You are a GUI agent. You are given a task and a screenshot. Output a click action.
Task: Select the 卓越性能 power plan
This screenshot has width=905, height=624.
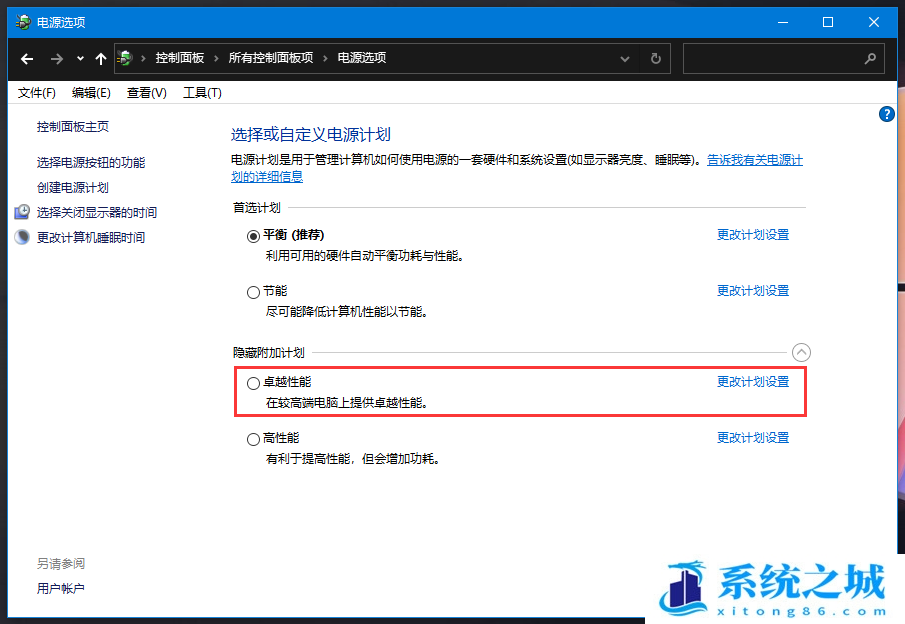pos(253,383)
